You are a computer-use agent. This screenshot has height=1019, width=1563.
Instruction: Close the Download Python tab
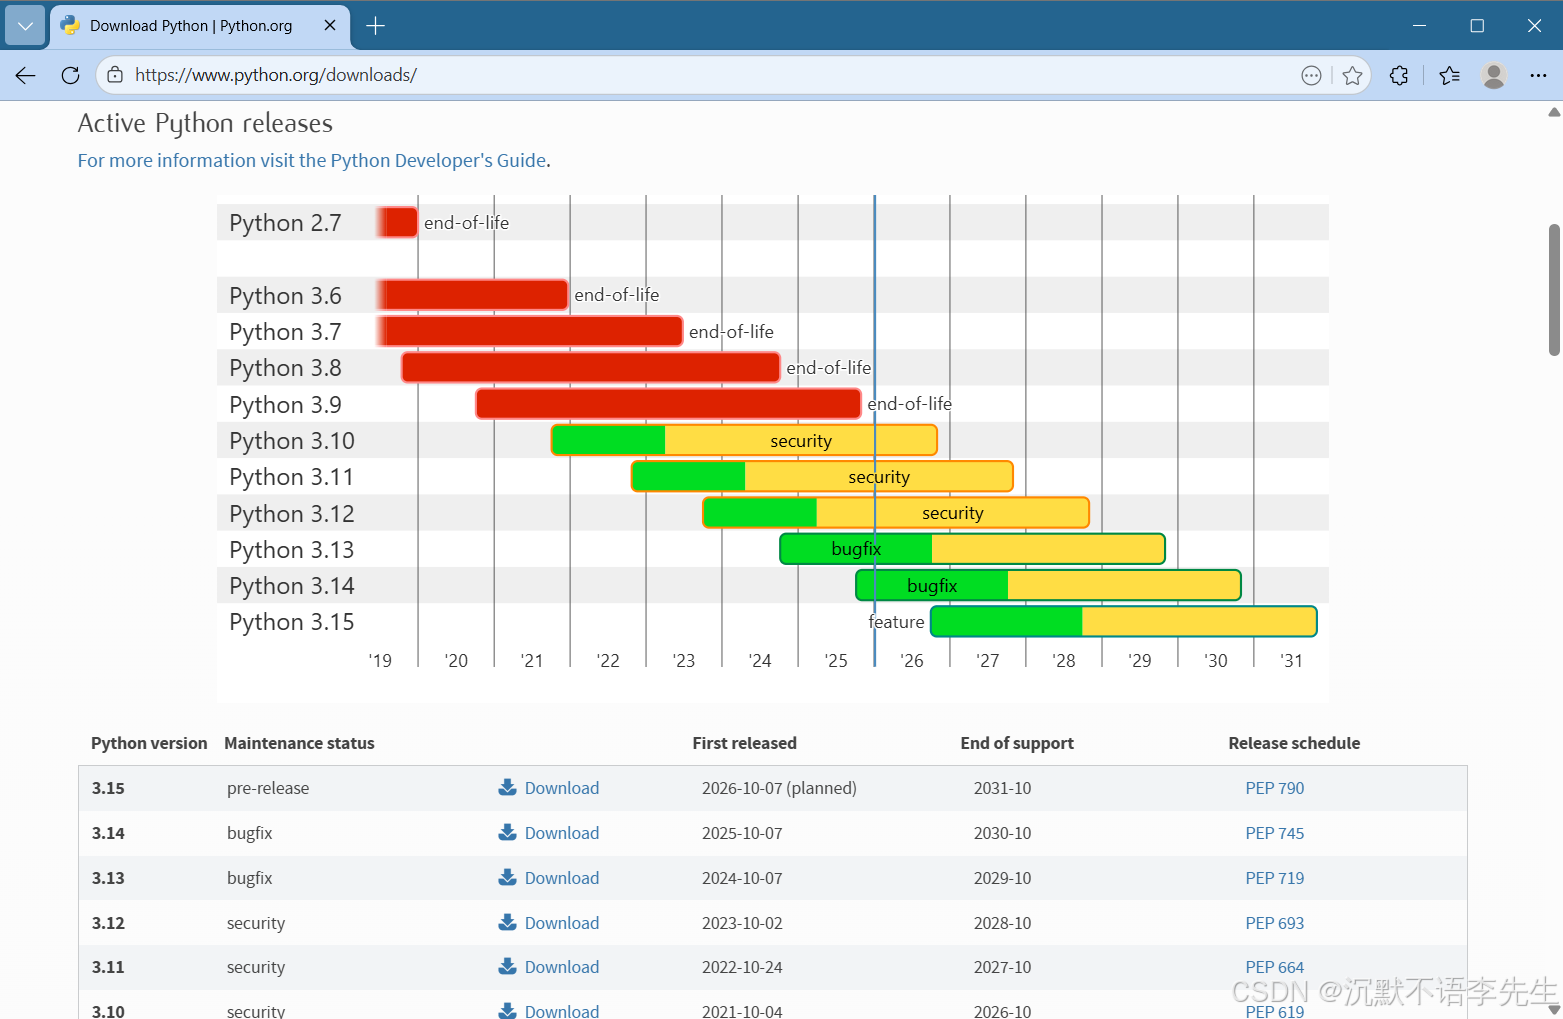click(330, 26)
